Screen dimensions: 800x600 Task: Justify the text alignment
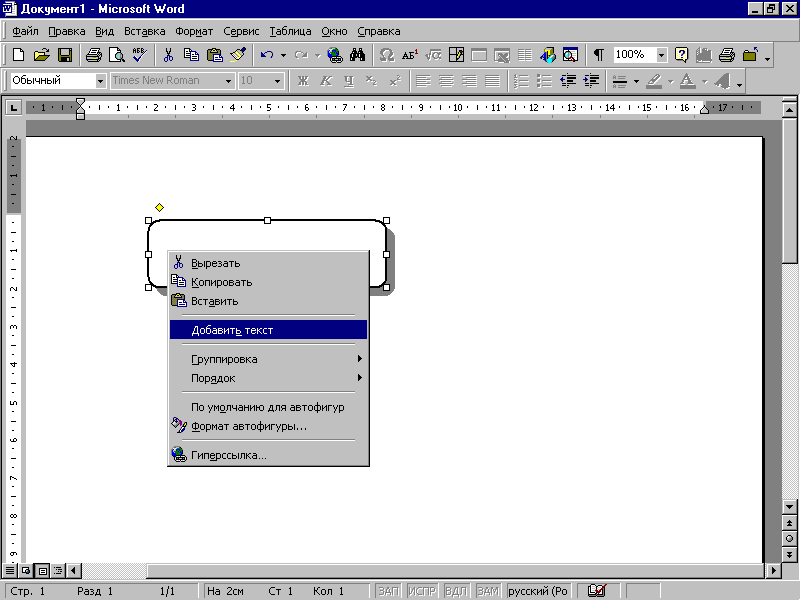click(x=492, y=81)
